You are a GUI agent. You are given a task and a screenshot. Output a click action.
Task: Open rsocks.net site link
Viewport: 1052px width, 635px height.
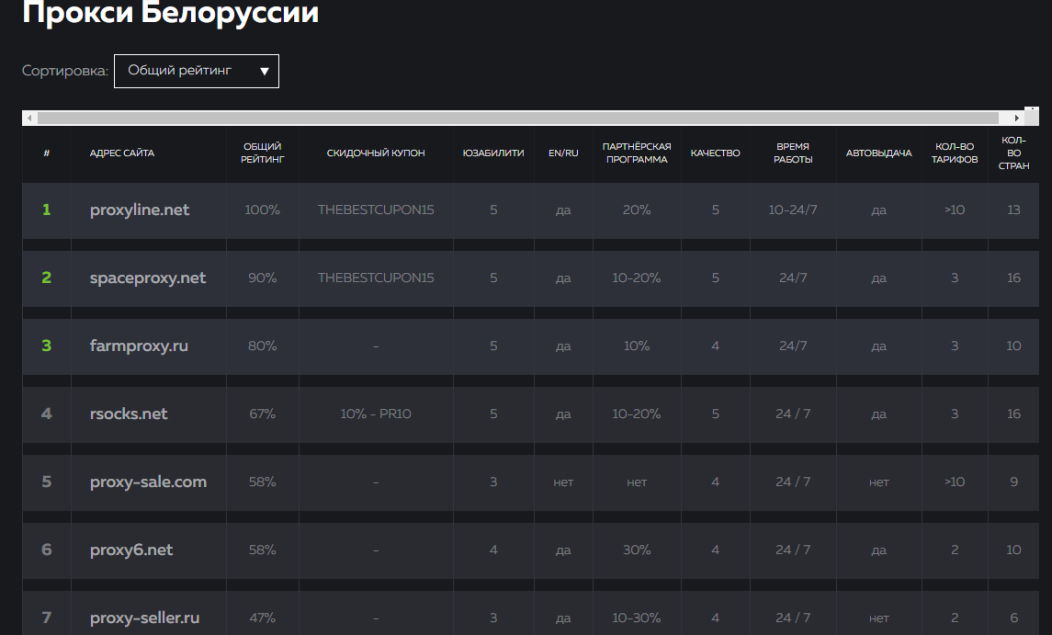pyautogui.click(x=129, y=414)
